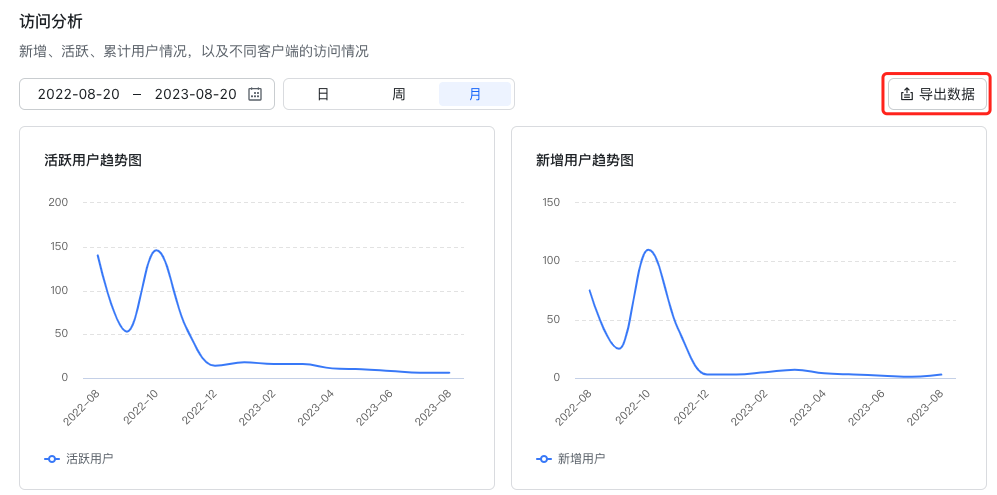Click the 150 y-axis label in new users chart

coord(550,202)
